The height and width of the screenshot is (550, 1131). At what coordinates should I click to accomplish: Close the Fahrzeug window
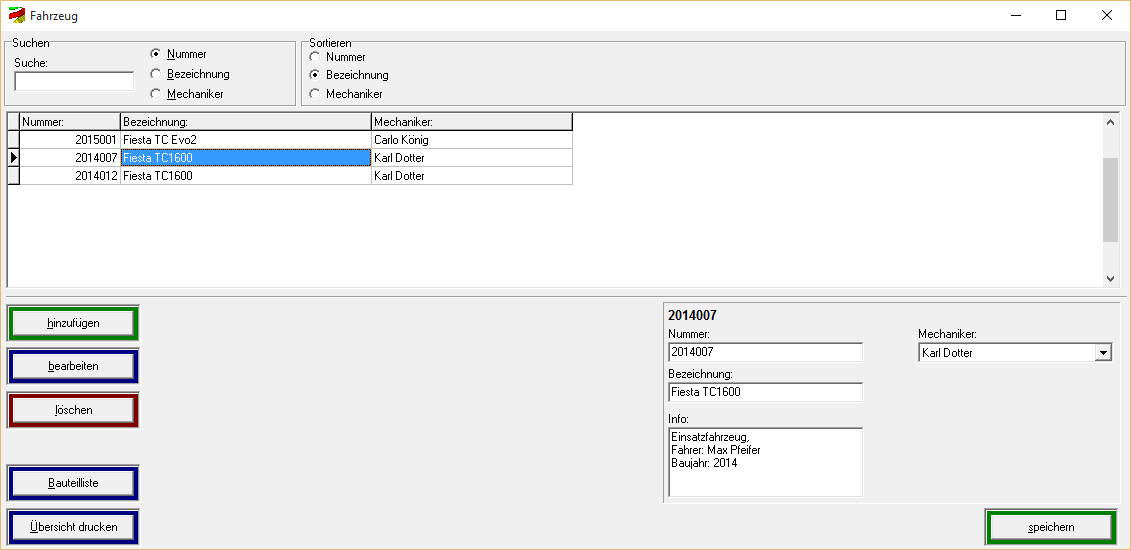[1106, 15]
